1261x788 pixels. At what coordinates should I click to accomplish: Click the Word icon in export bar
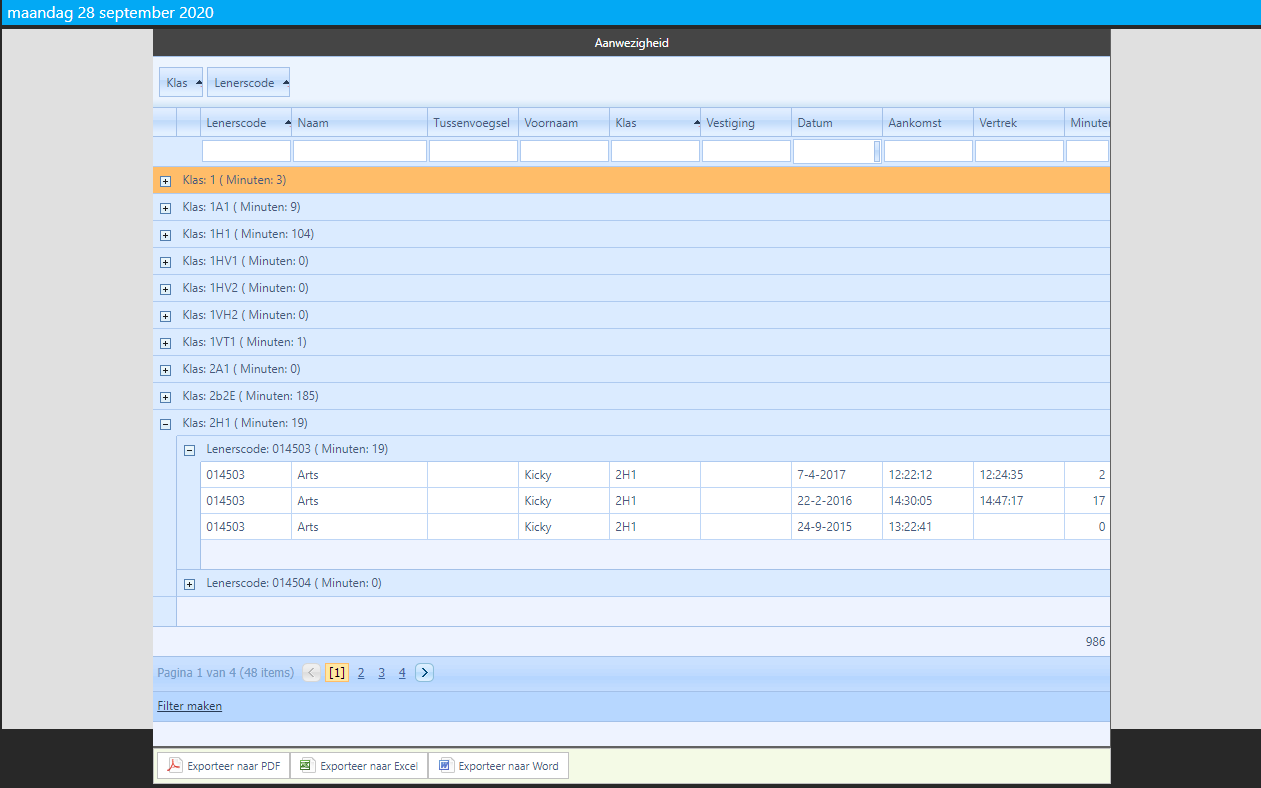click(445, 766)
